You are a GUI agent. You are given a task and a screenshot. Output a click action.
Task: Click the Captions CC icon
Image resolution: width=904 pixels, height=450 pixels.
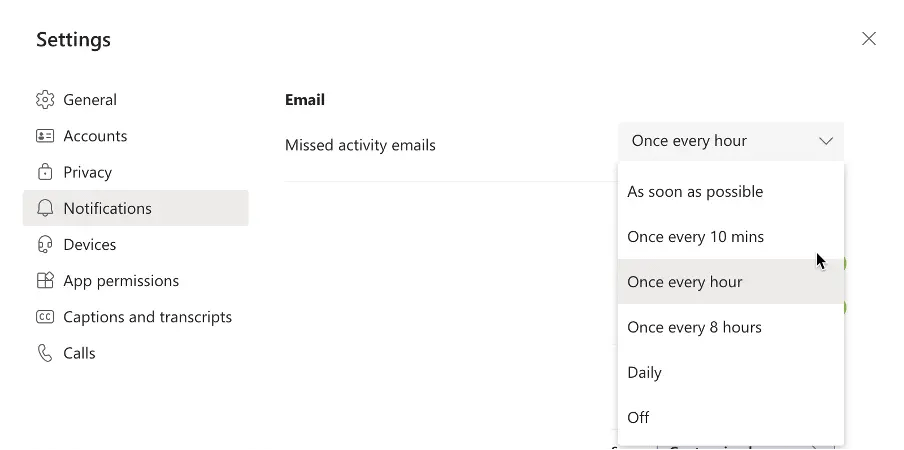[44, 317]
